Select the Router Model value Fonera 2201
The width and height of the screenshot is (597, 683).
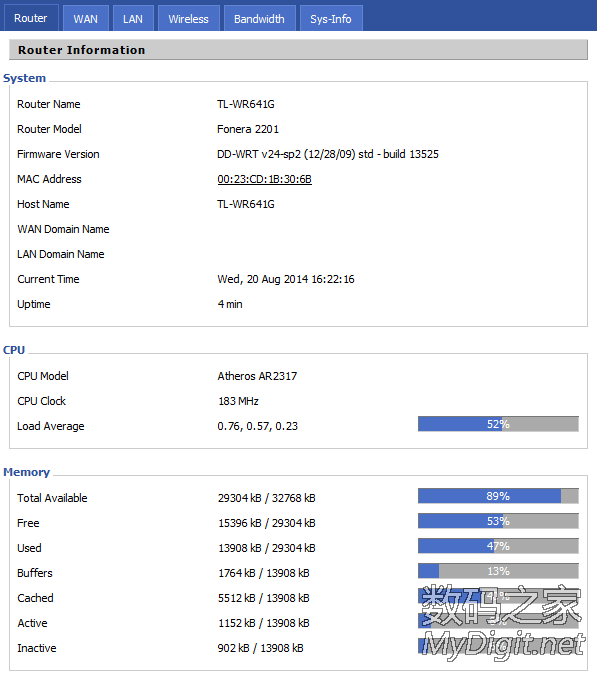[x=248, y=129]
